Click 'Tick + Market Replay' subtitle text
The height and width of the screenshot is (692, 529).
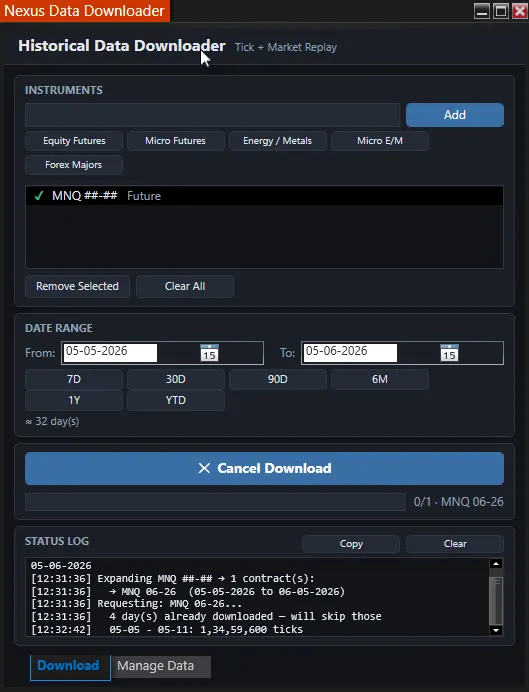point(286,47)
